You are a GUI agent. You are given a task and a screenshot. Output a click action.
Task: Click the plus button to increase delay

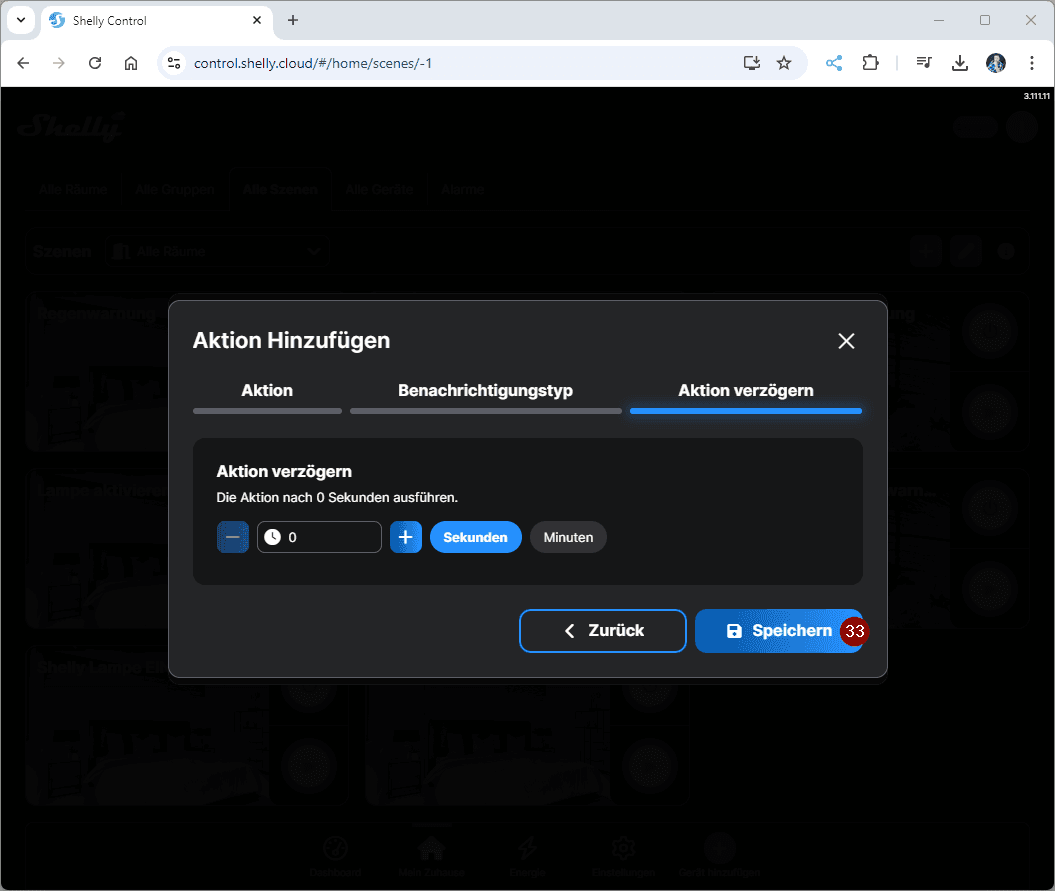[405, 537]
